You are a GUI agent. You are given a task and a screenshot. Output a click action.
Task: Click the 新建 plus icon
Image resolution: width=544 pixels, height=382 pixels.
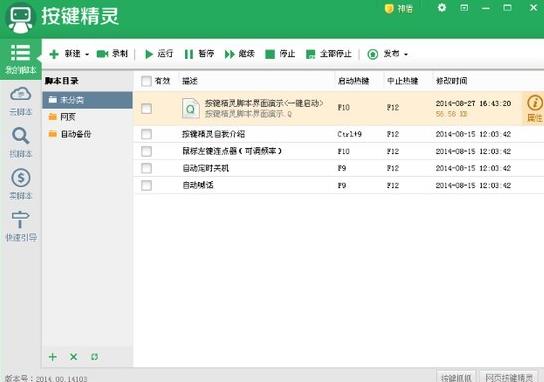(x=54, y=54)
